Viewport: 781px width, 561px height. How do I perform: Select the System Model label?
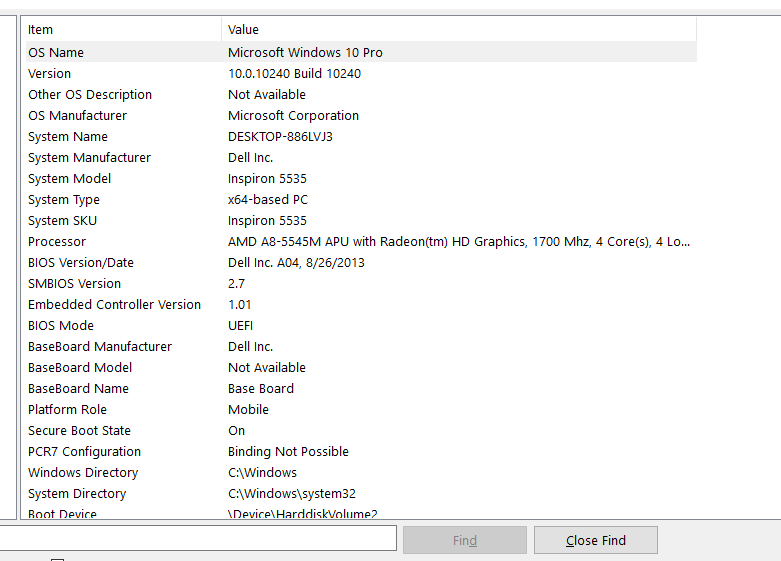point(69,178)
